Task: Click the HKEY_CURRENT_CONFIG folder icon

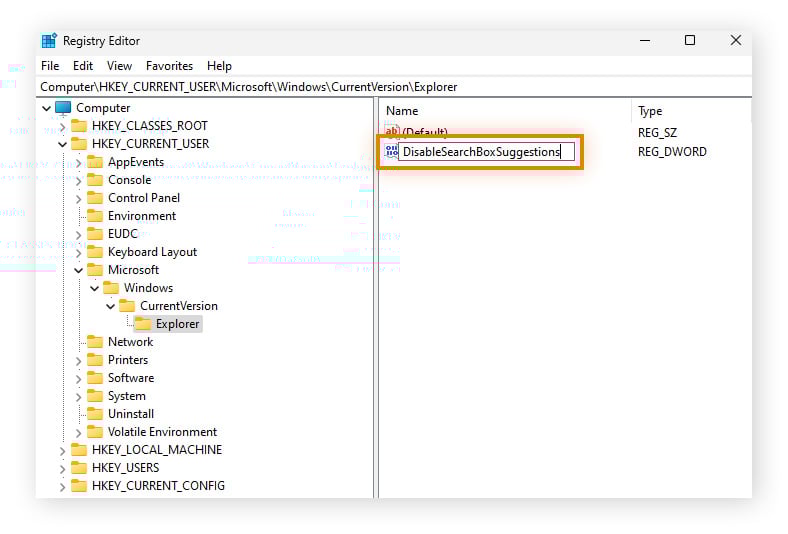Action: point(79,486)
